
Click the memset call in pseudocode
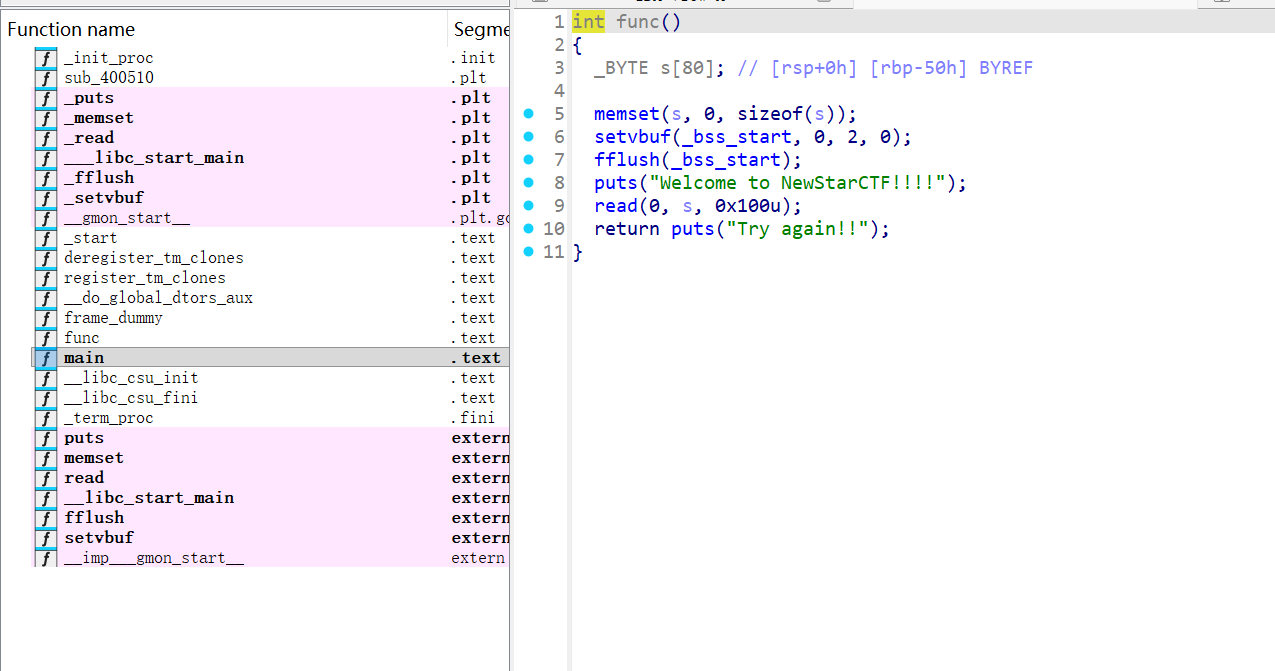[x=626, y=114]
